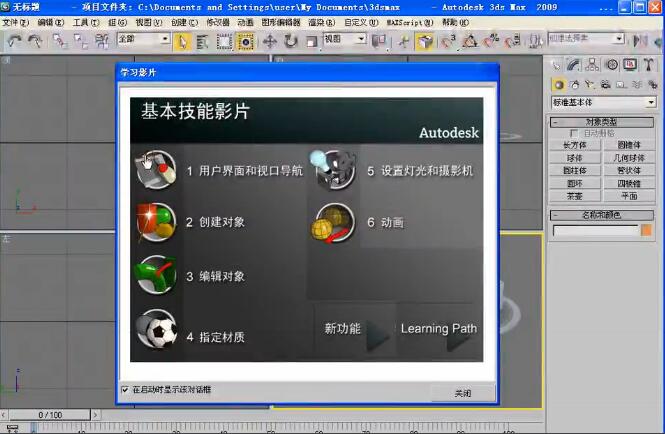
Task: Click the Use Pivot Point Center icon
Action: (378, 42)
